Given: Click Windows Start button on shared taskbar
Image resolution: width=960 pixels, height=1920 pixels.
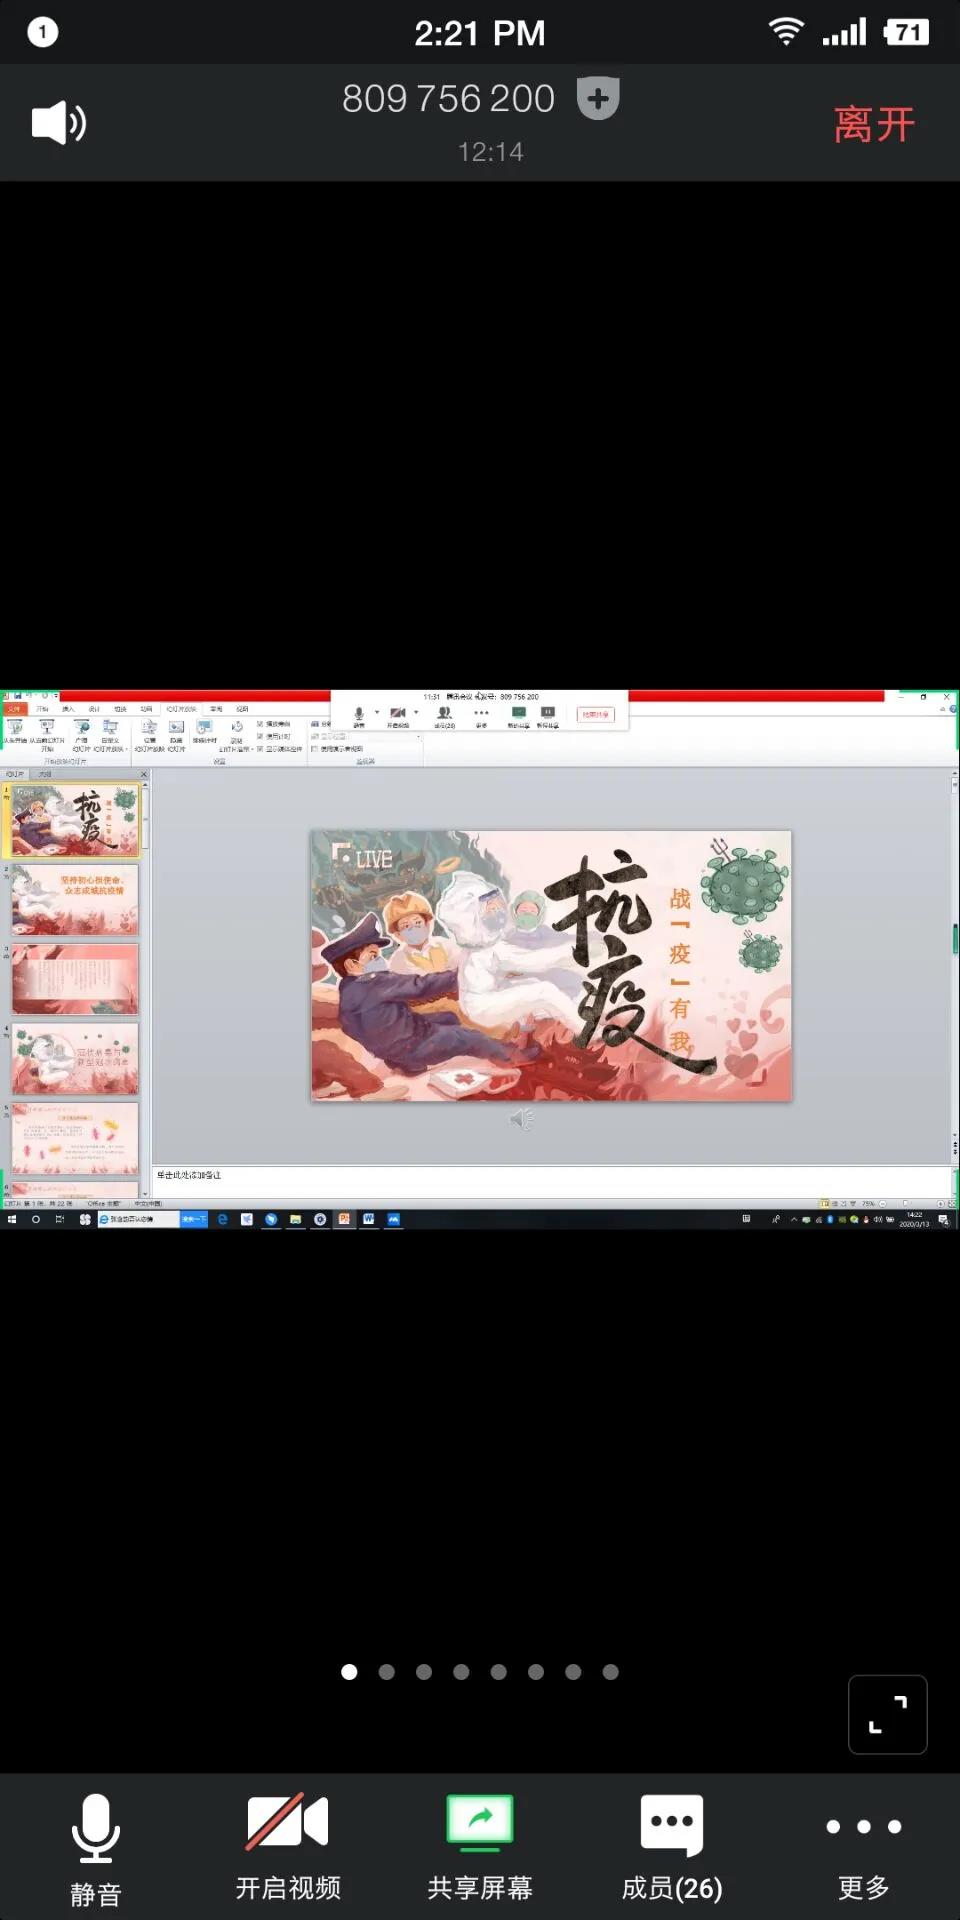Looking at the screenshot, I should [x=11, y=1219].
